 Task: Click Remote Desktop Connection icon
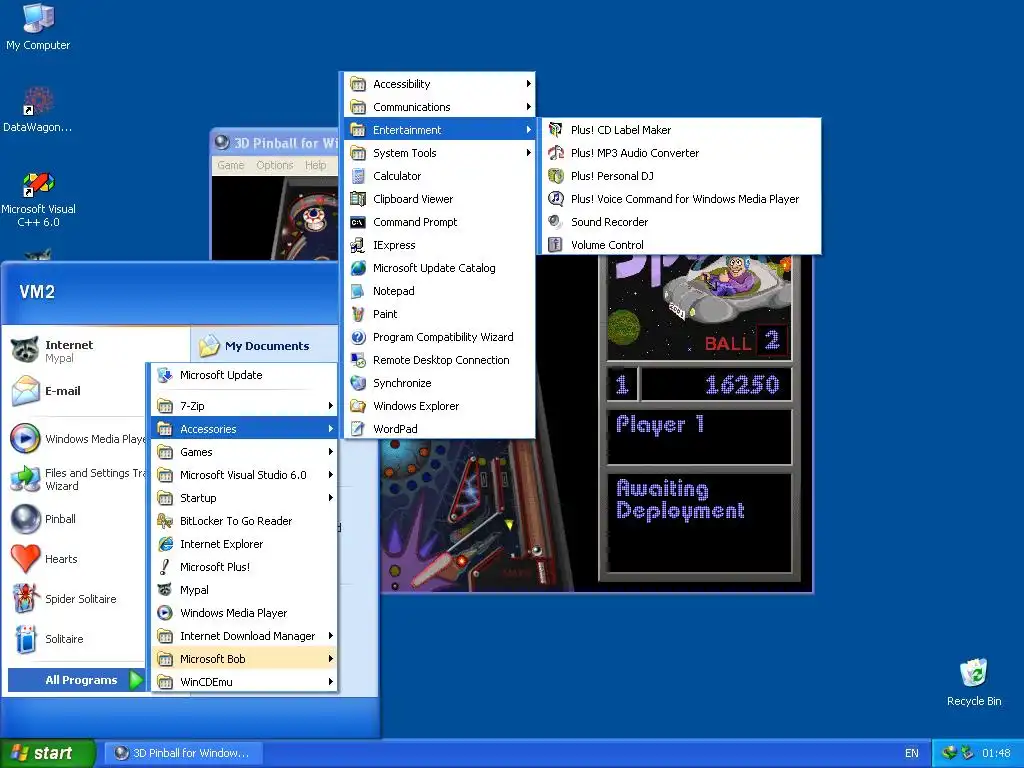click(357, 360)
